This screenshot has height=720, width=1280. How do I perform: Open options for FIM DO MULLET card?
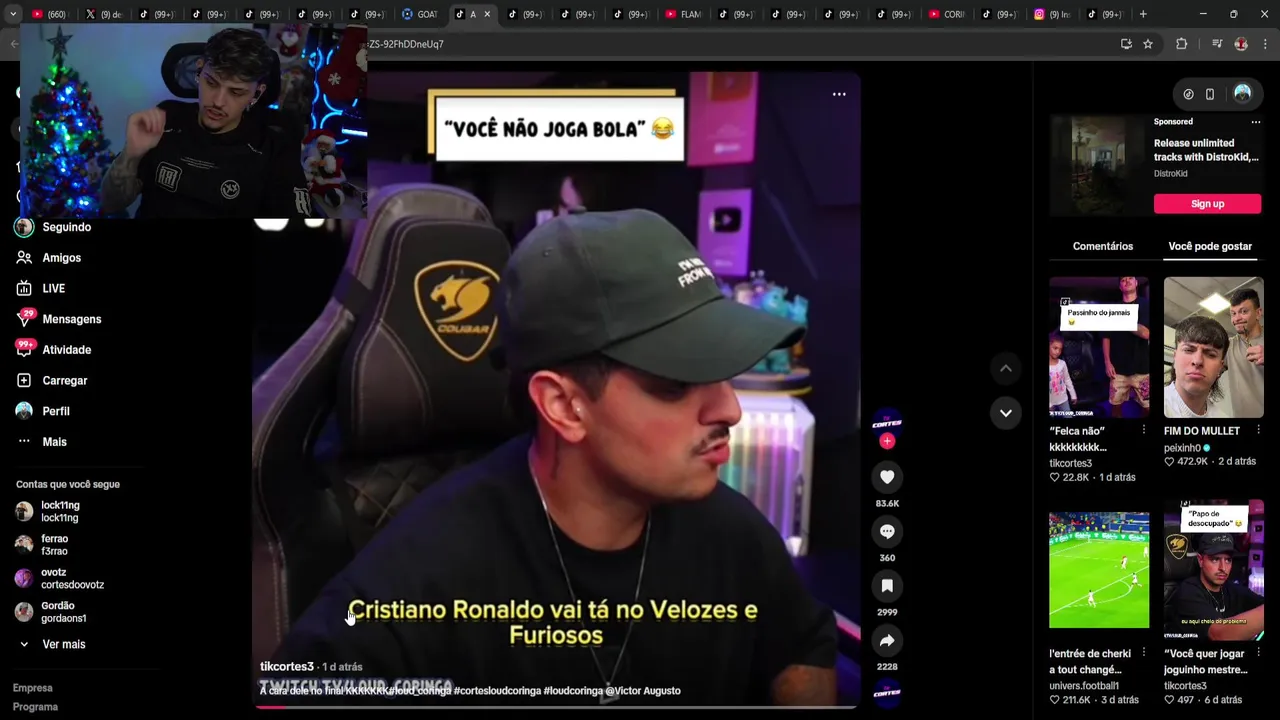click(x=1259, y=430)
